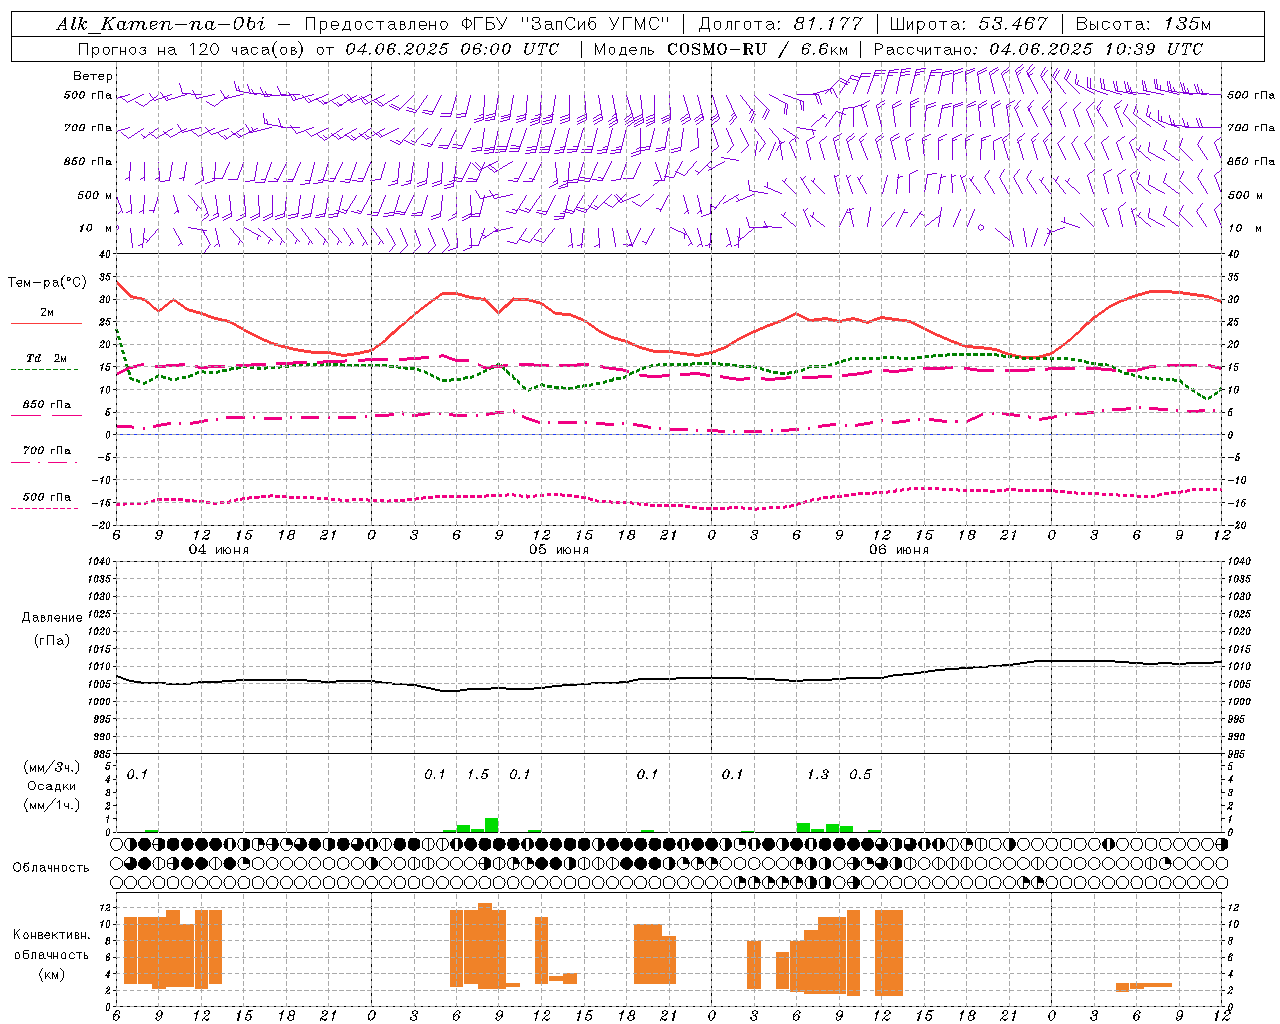Click the Ветер wind panel label
This screenshot has width=1280, height=1024.
pyautogui.click(x=93, y=76)
